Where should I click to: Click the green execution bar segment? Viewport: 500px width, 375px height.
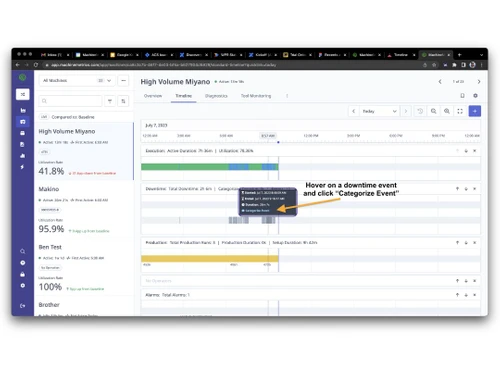pos(185,167)
